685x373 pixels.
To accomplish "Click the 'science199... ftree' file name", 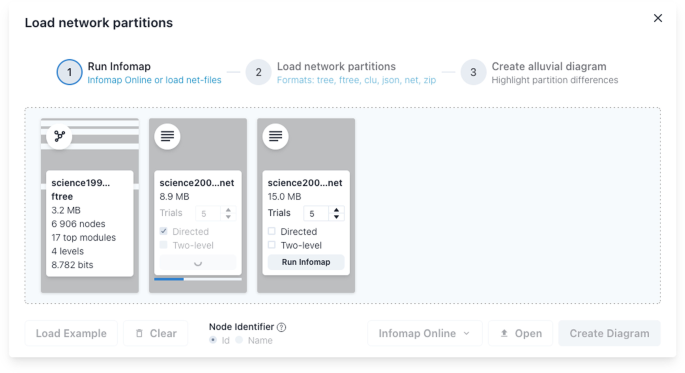I will pyautogui.click(x=81, y=190).
